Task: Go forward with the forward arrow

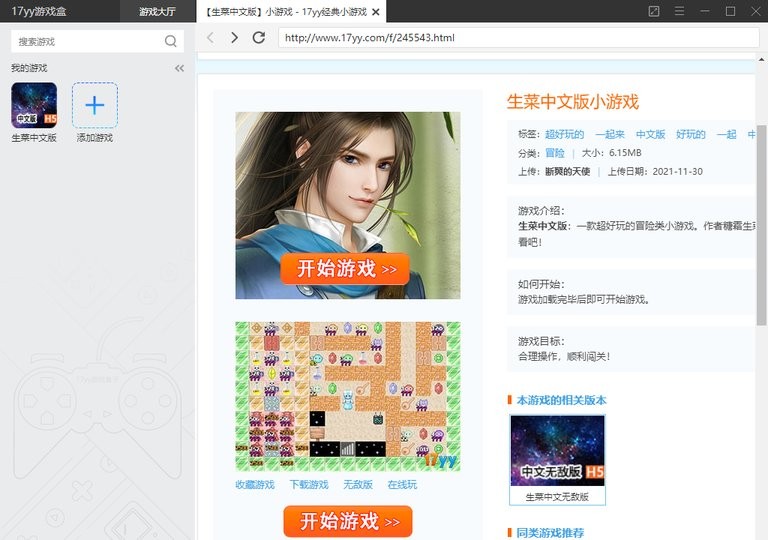Action: (x=234, y=38)
